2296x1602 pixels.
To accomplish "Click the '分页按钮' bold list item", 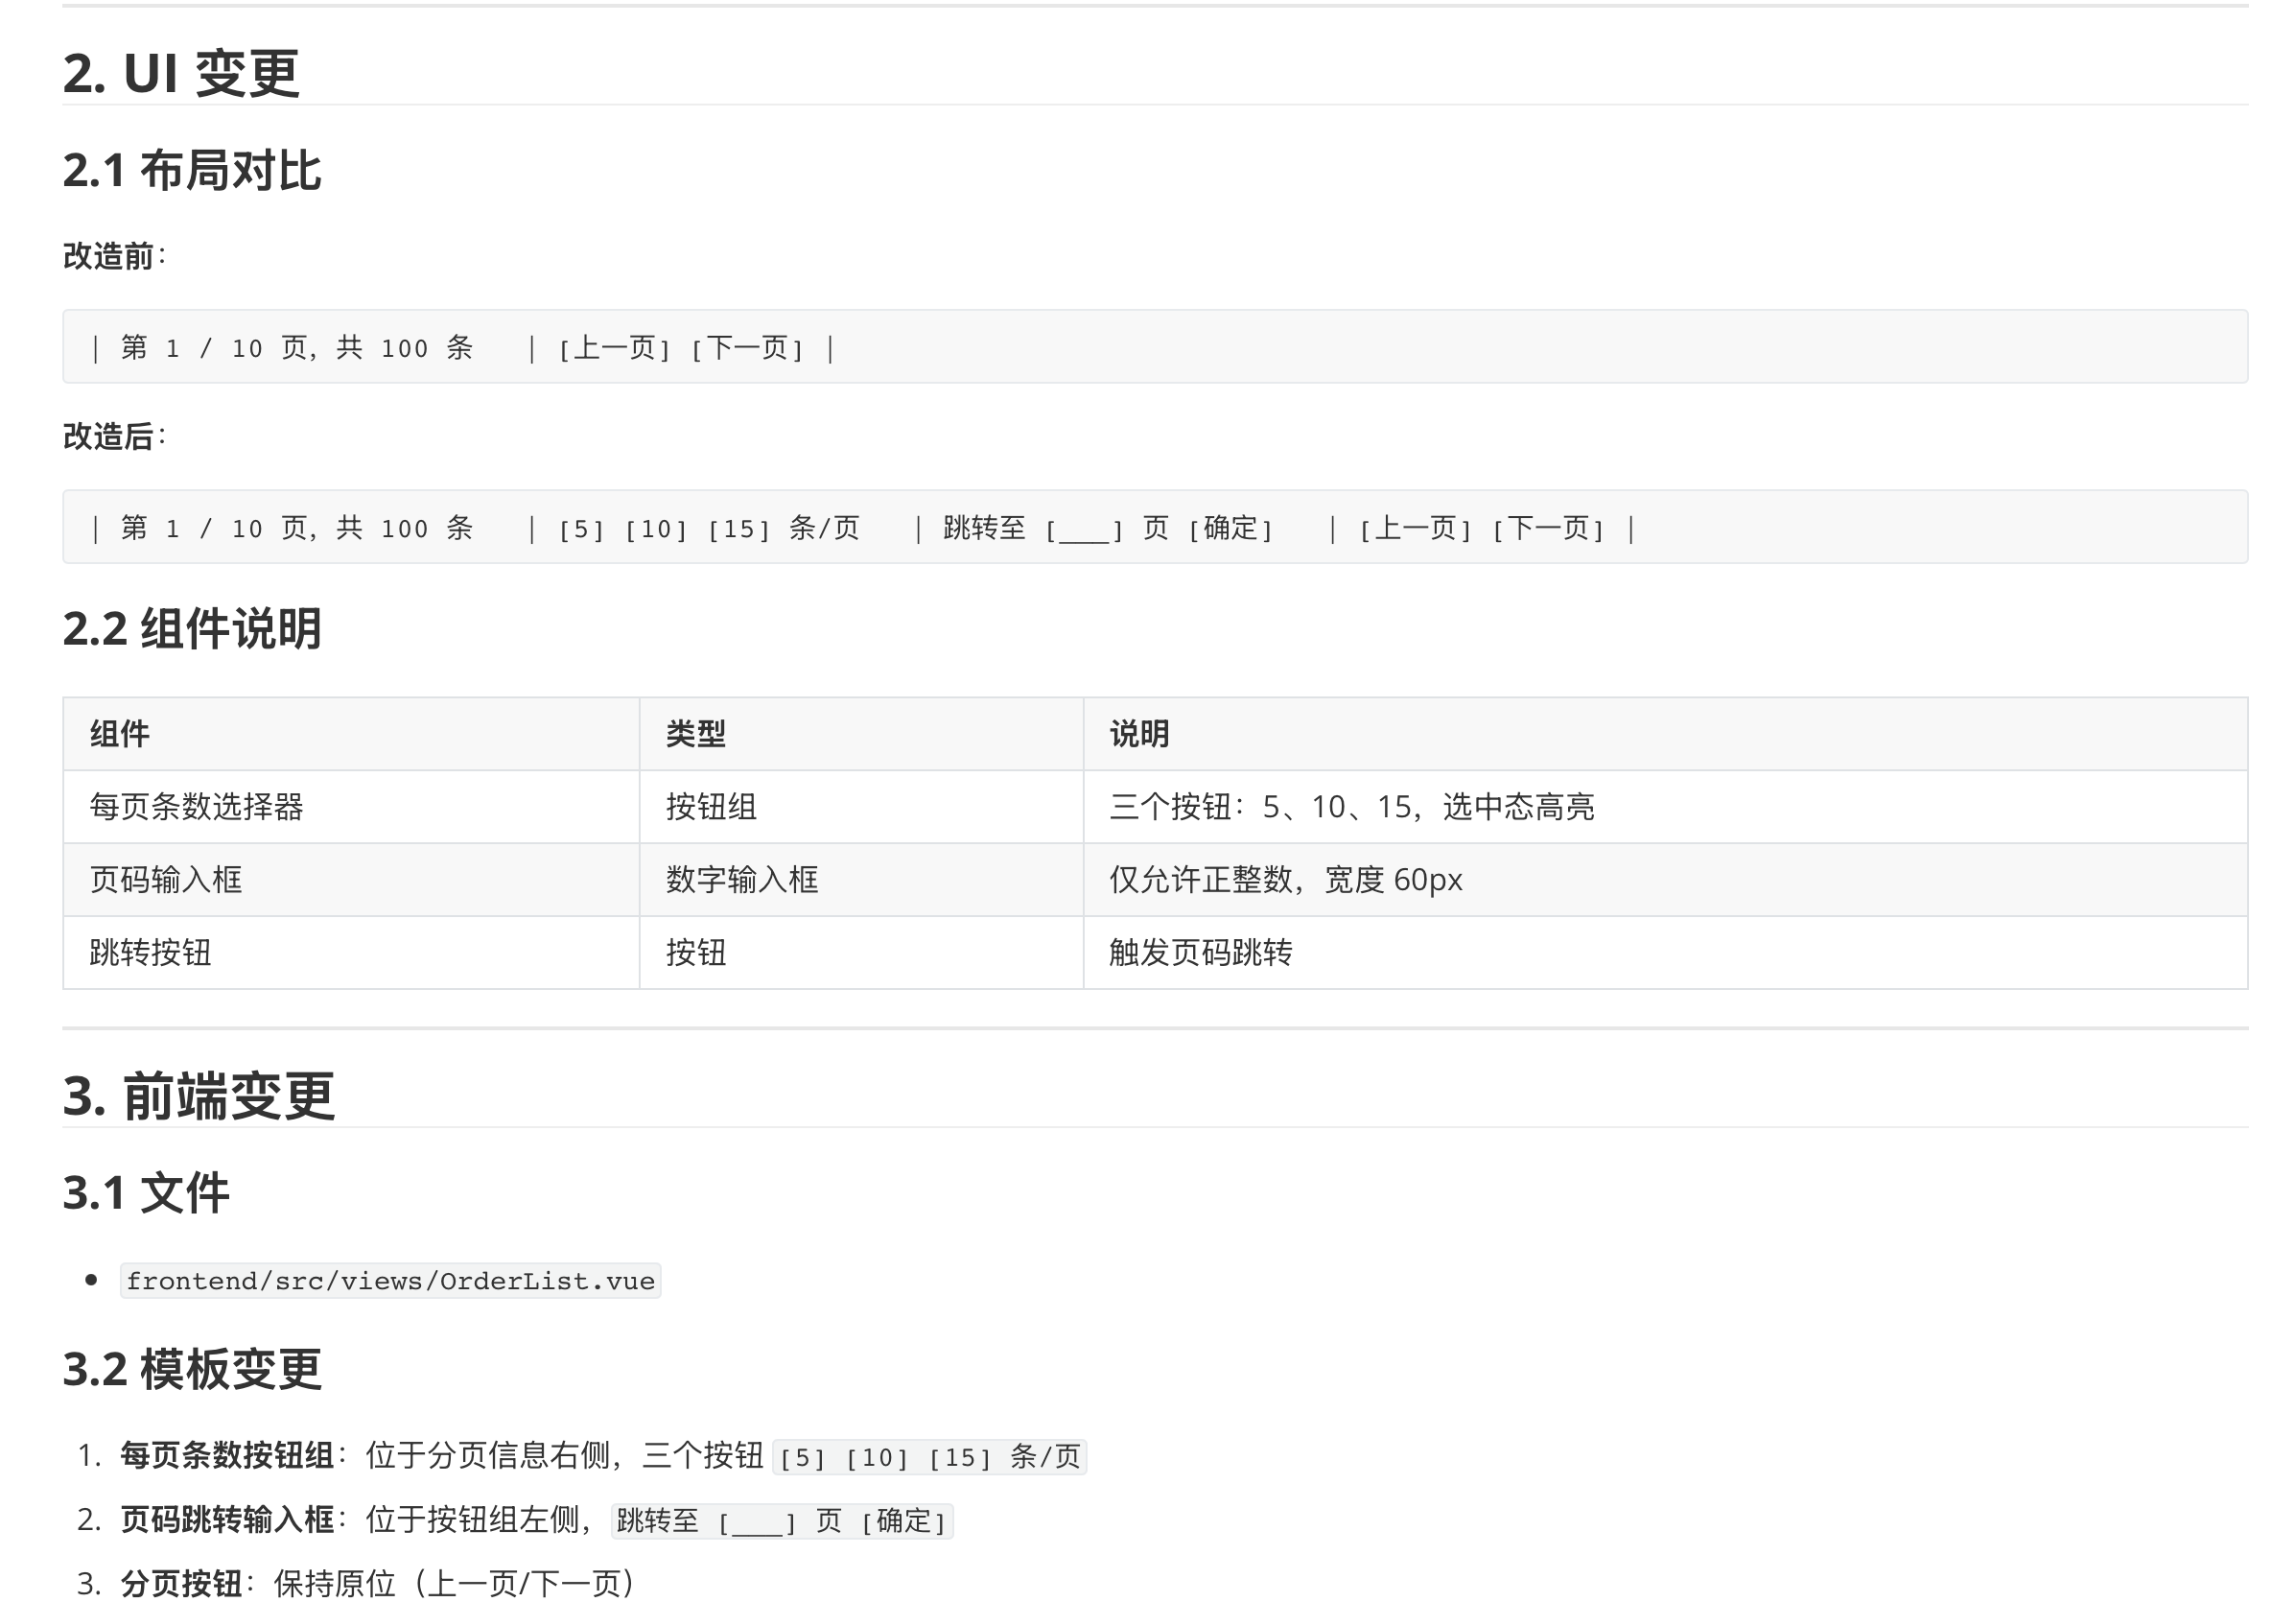I will click(x=181, y=1584).
